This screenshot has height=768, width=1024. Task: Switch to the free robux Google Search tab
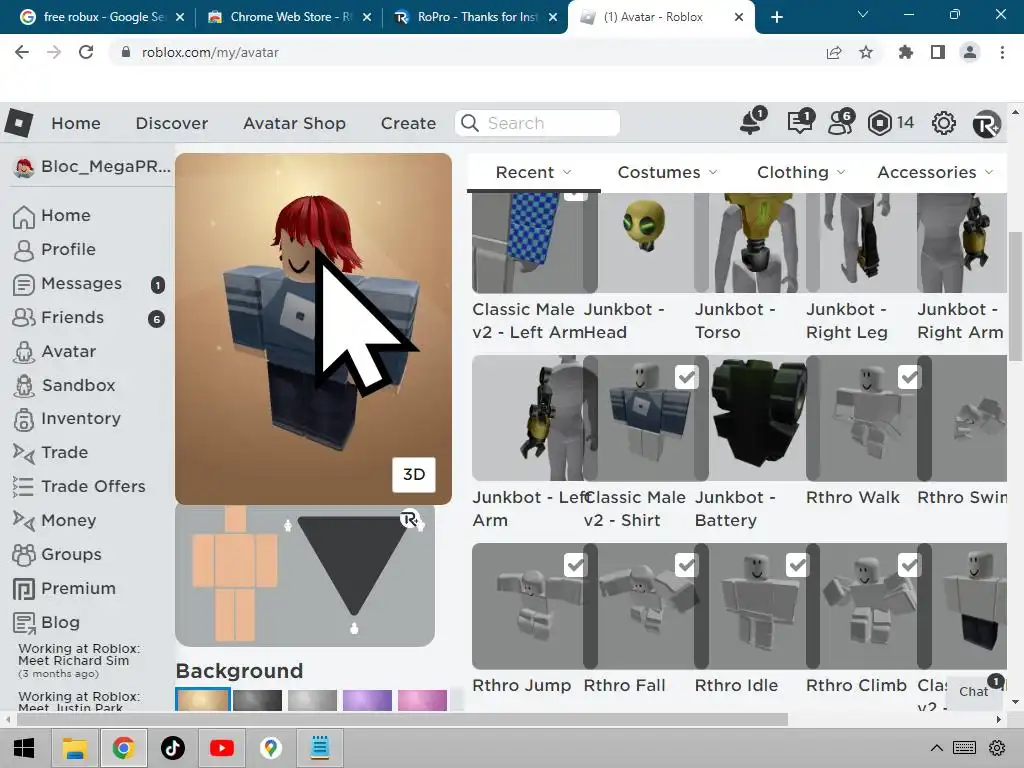(x=101, y=17)
